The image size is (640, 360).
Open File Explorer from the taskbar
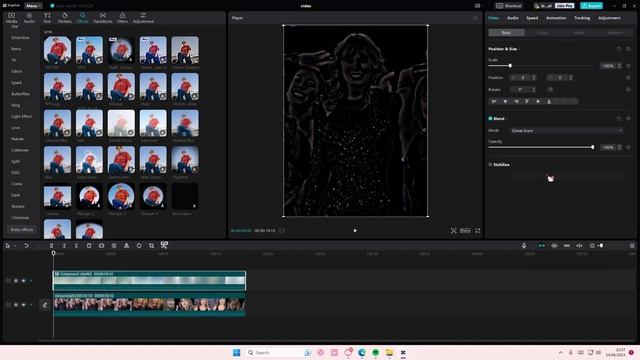tap(389, 352)
